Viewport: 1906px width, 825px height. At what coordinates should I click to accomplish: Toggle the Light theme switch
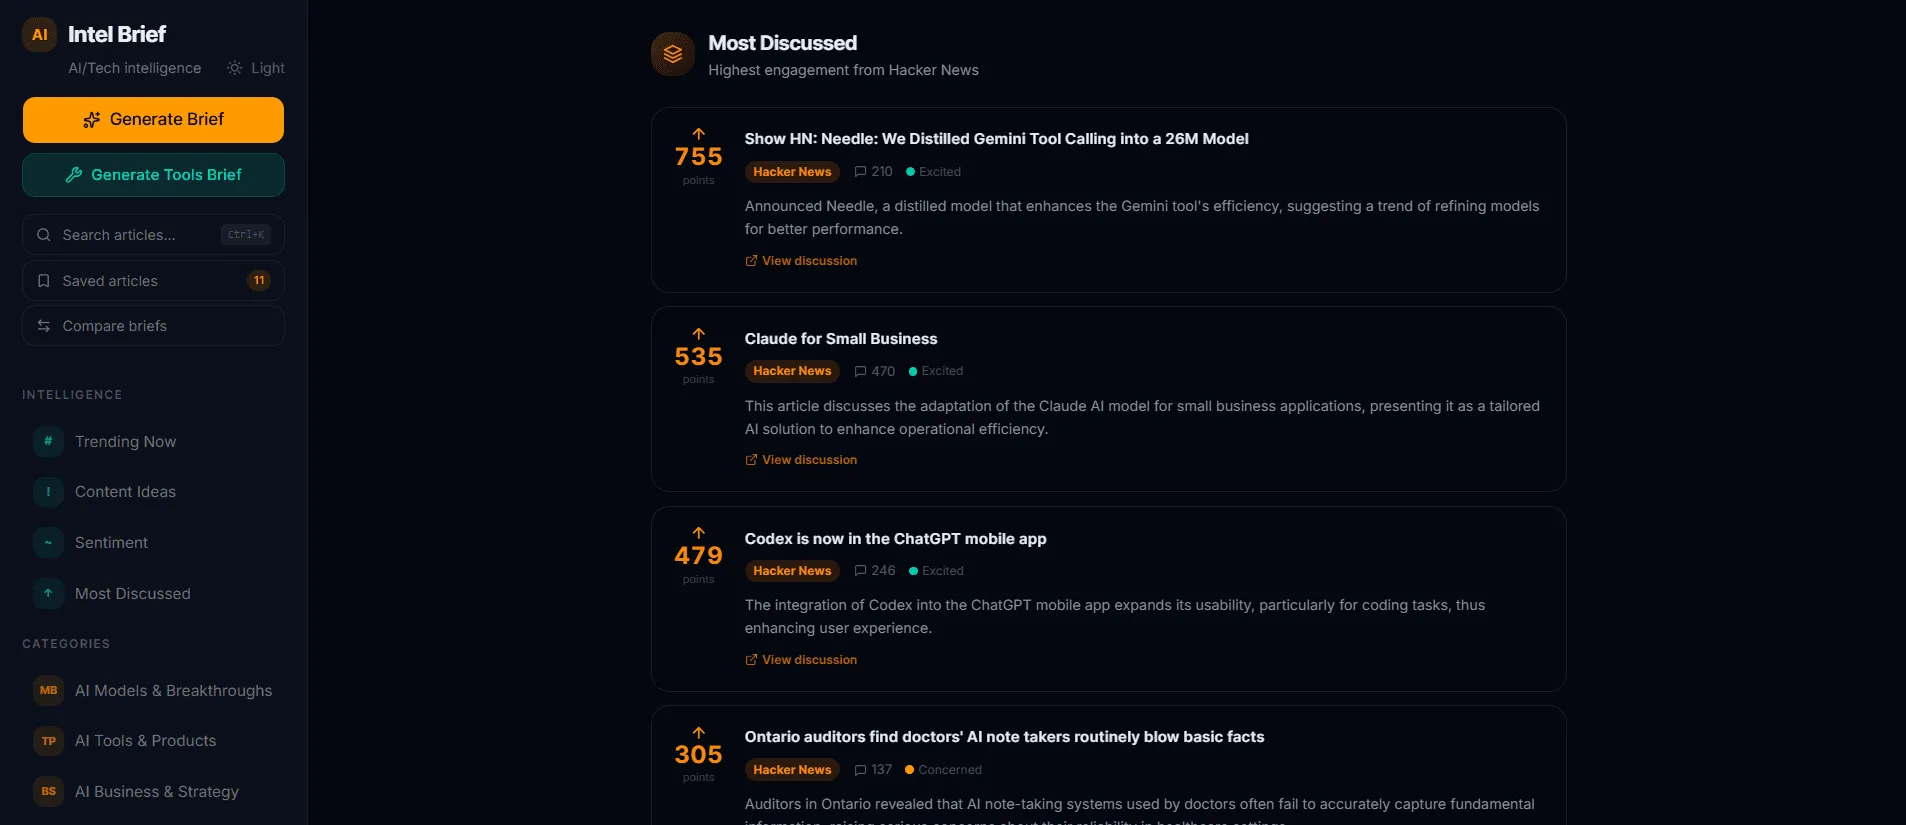click(256, 68)
